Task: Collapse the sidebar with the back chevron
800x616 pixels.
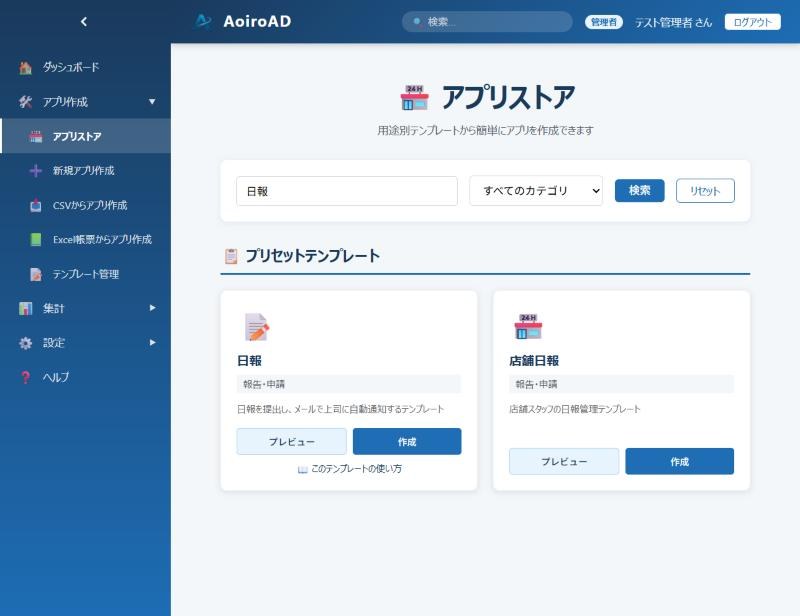Action: click(84, 21)
